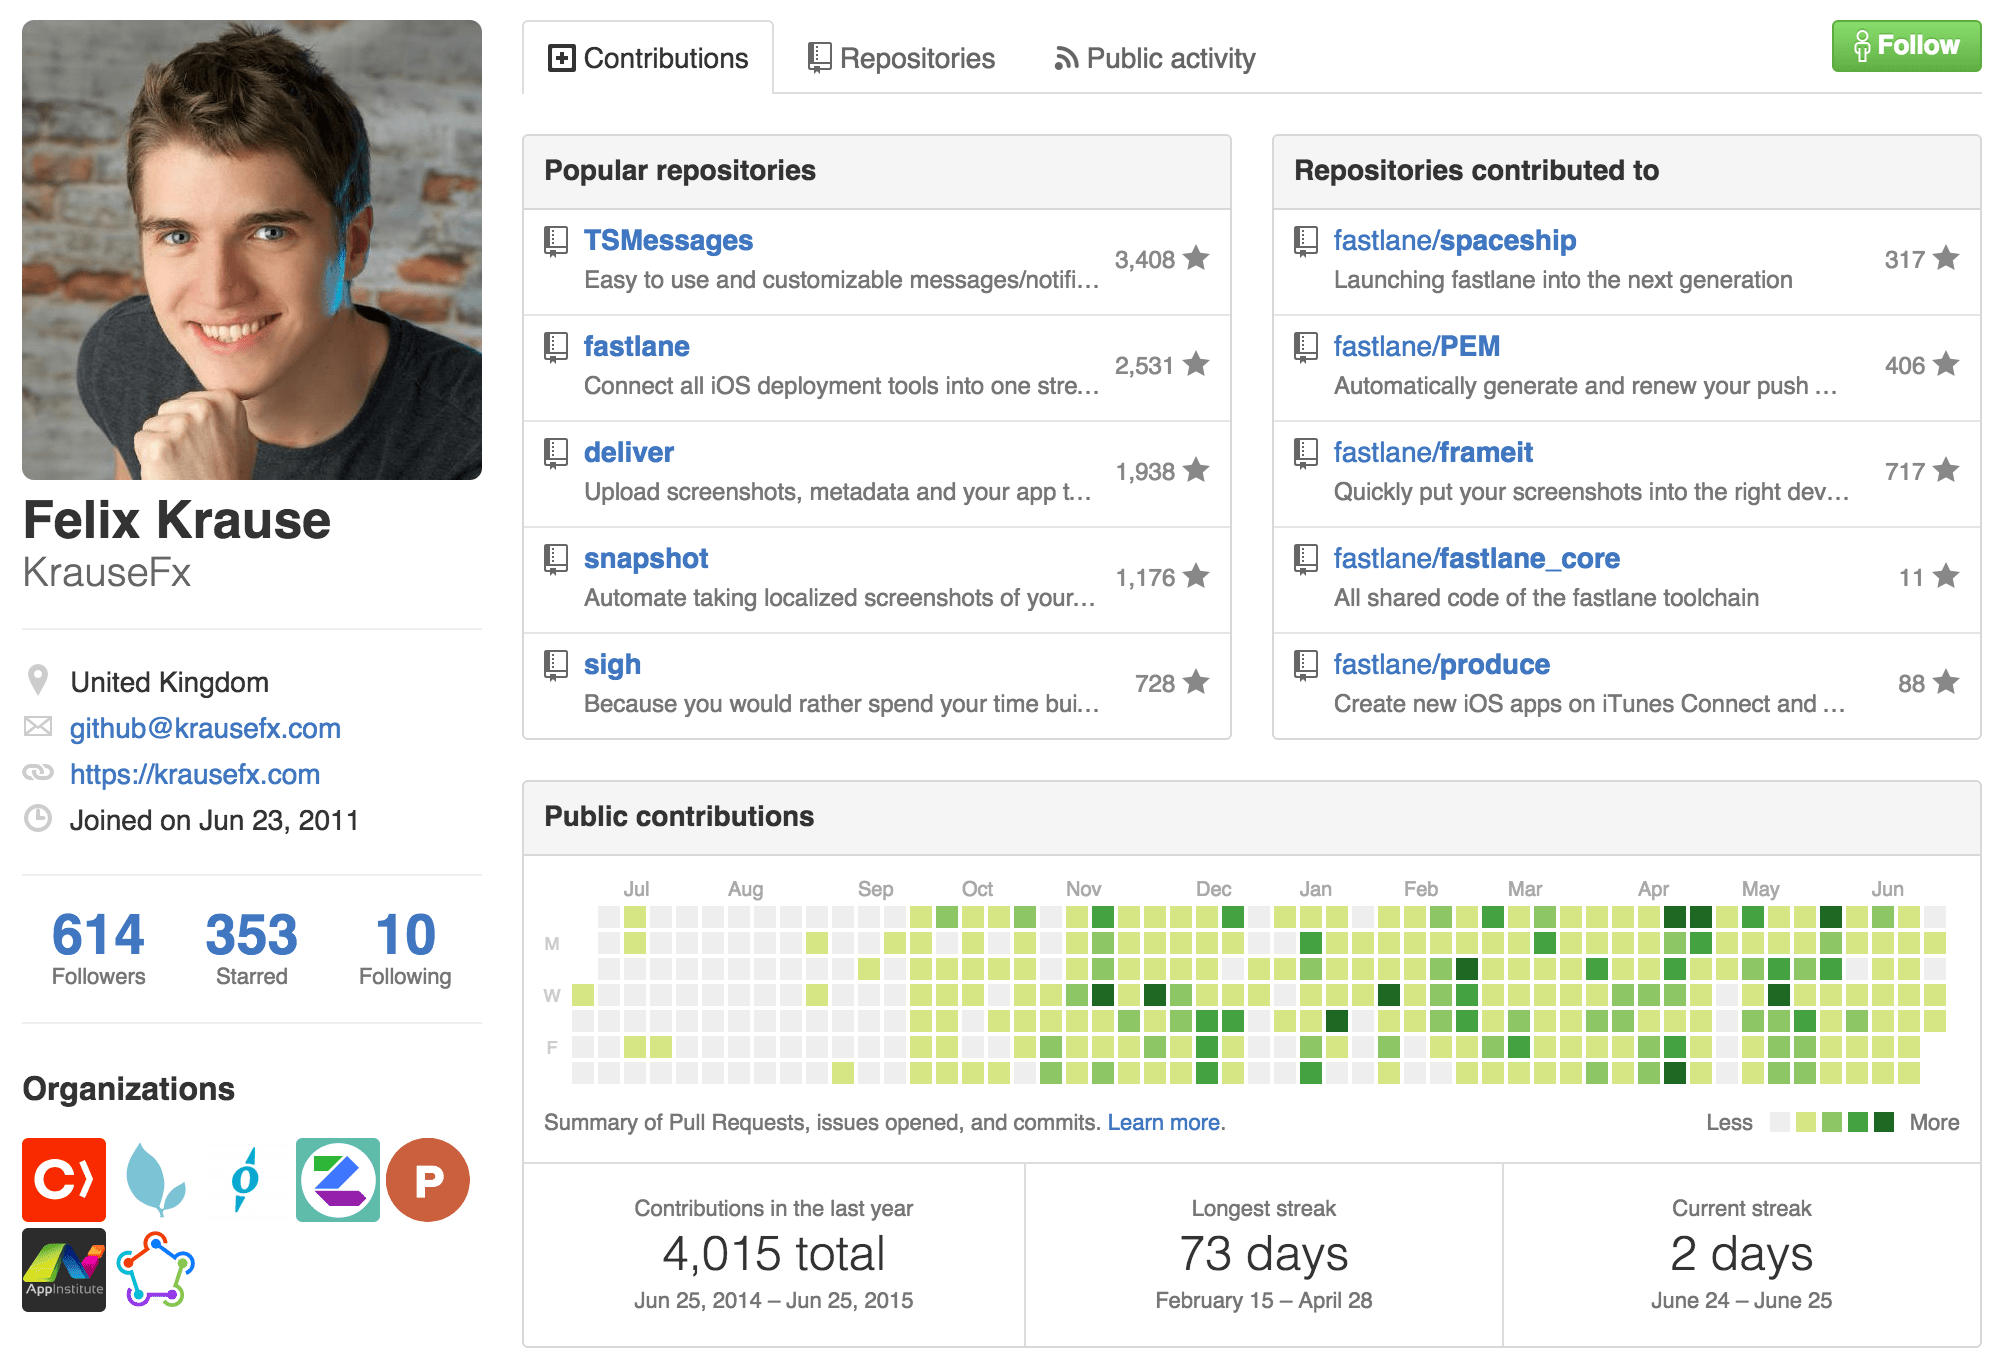The height and width of the screenshot is (1360, 1992).
Task: Open the snapshot repository link
Action: pos(646,558)
